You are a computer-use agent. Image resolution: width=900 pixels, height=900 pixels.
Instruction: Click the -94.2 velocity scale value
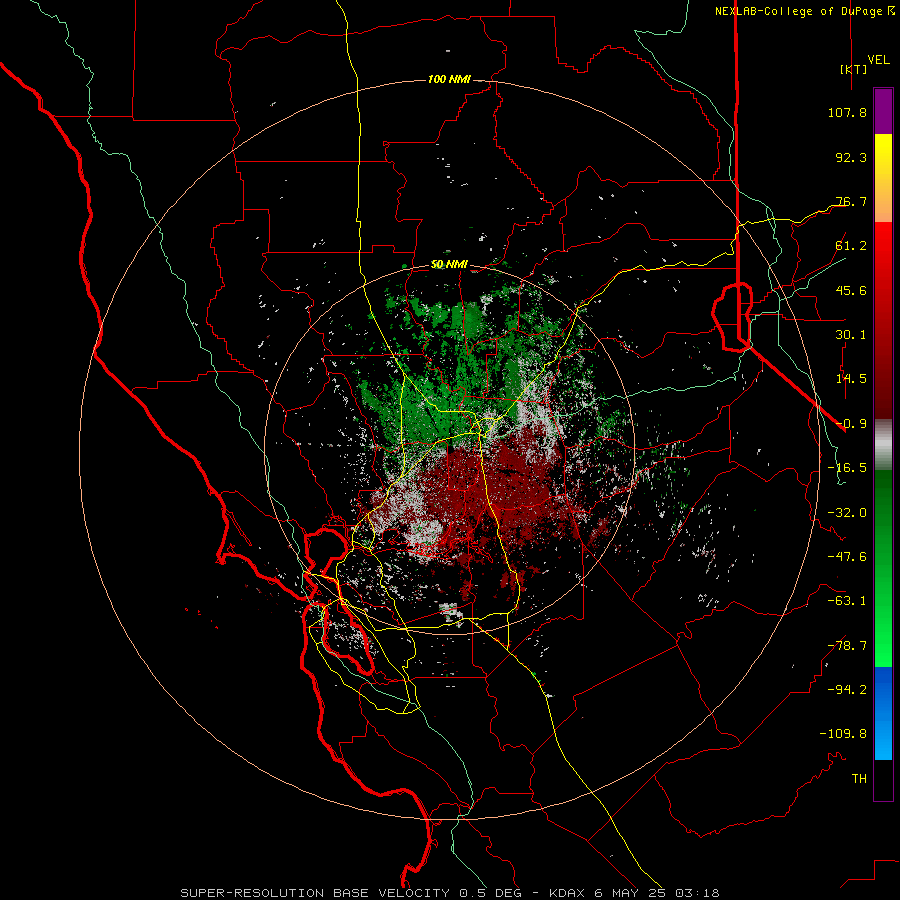point(847,690)
